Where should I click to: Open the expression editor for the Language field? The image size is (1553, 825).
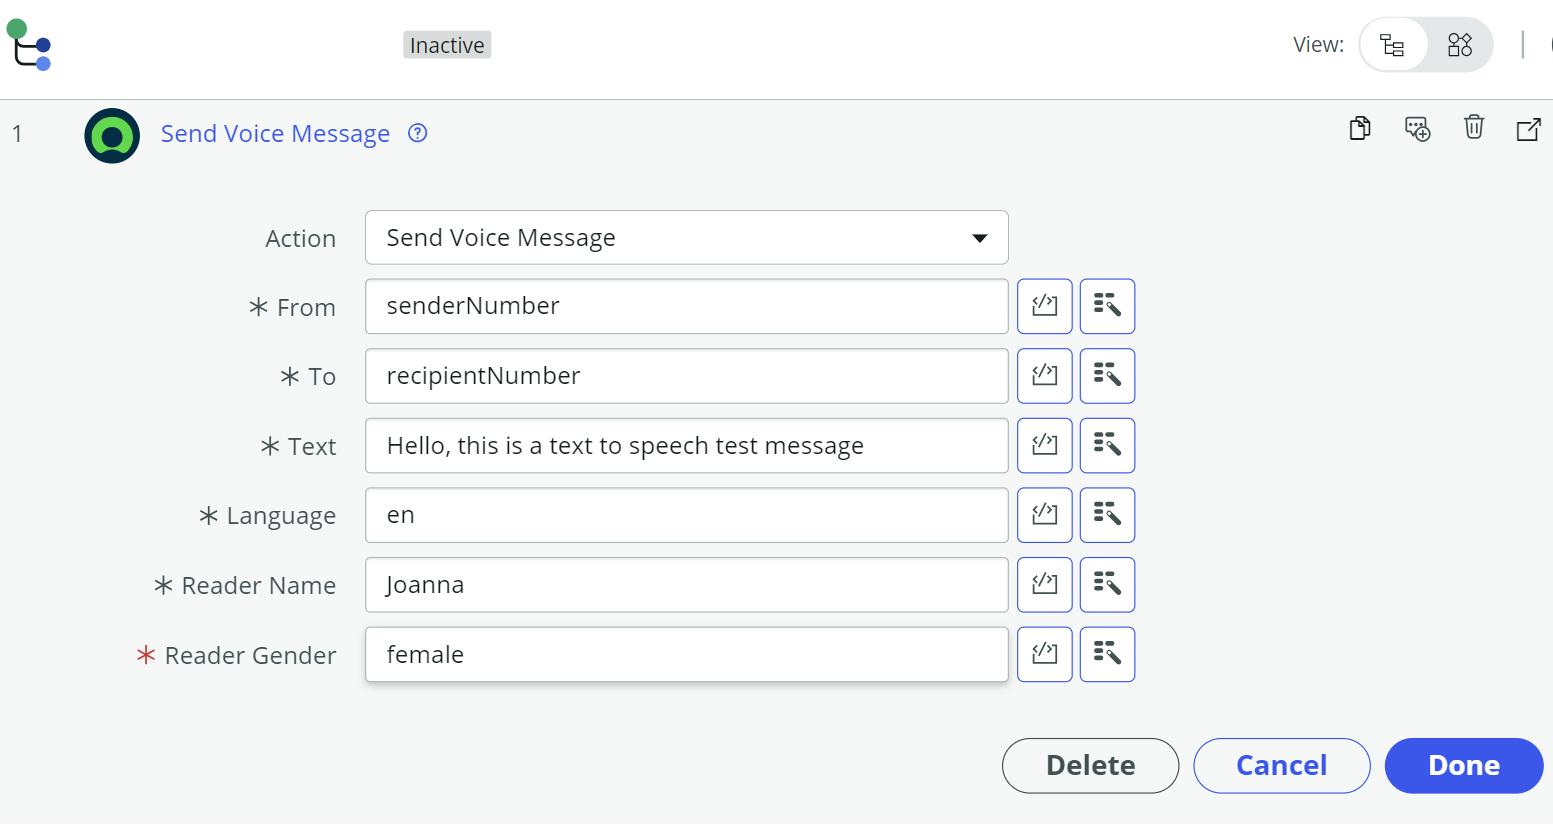1044,515
